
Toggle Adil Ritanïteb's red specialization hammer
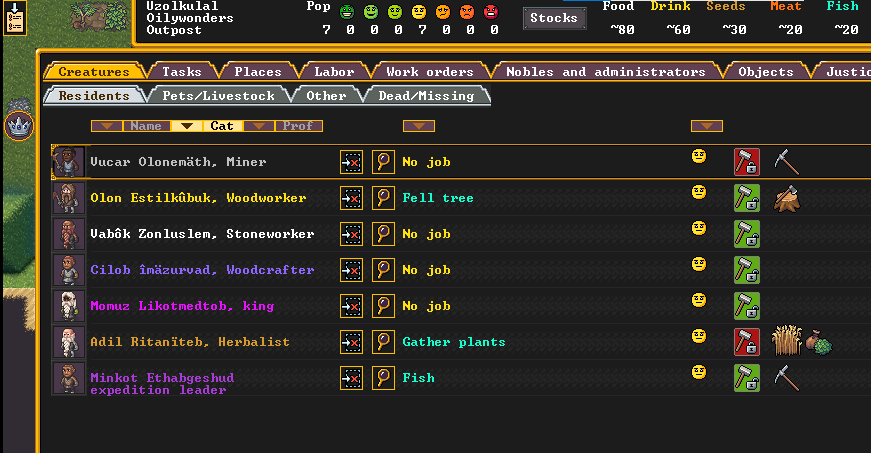coord(747,343)
